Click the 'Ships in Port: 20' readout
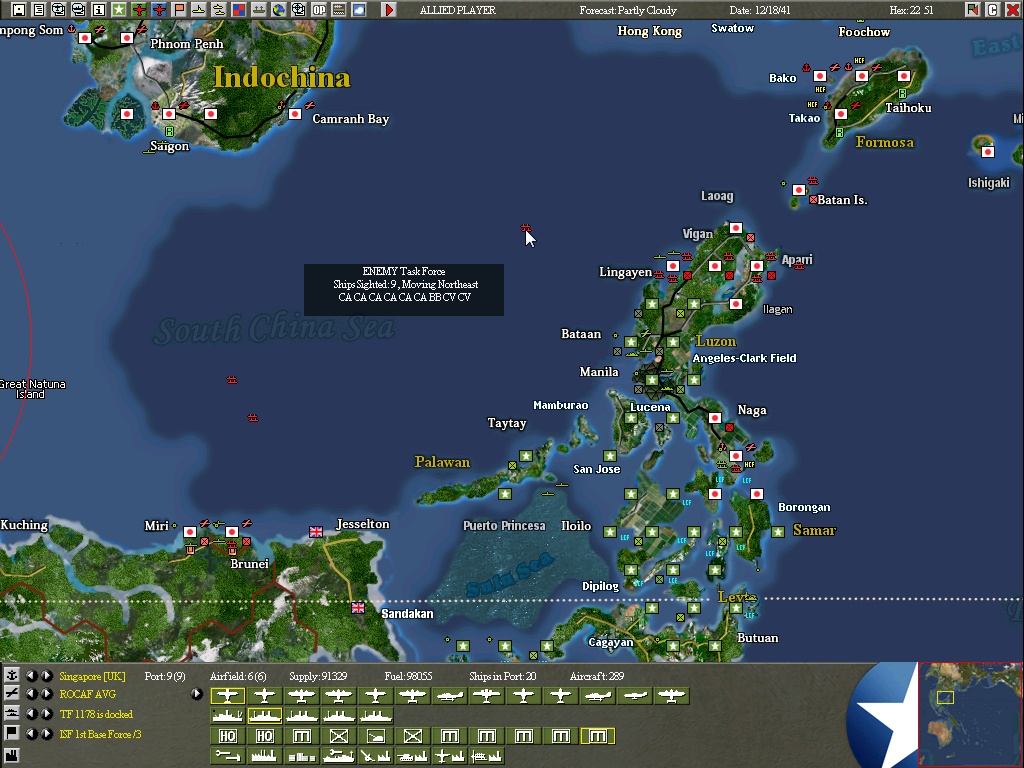Viewport: 1024px width, 768px height. 502,676
